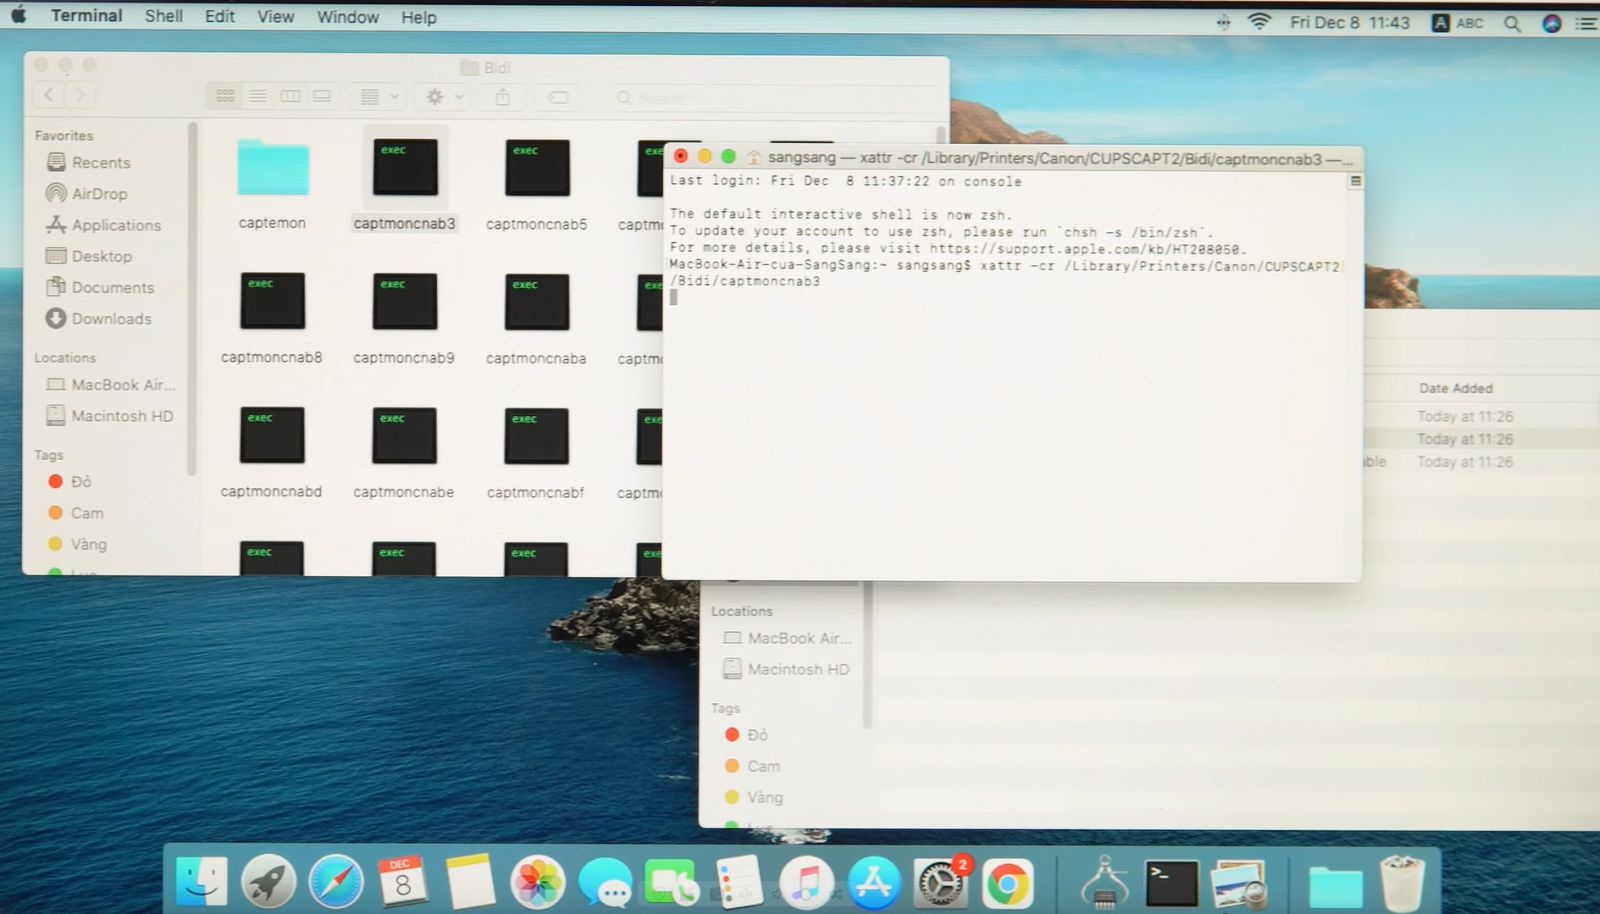Screen dimensions: 1600x914
Task: Open the Action gear dropdown in Bidi toolbar
Action: (x=444, y=96)
